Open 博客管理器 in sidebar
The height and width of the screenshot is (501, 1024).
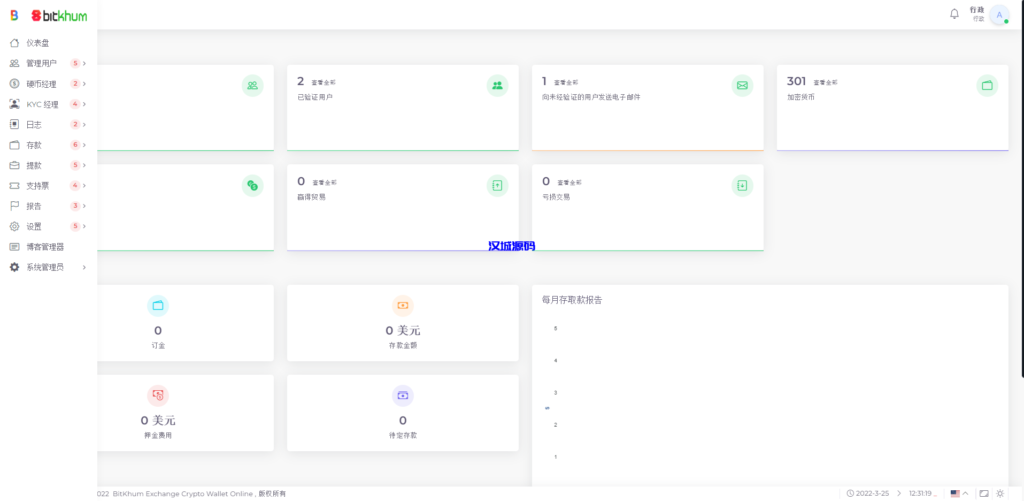point(45,247)
